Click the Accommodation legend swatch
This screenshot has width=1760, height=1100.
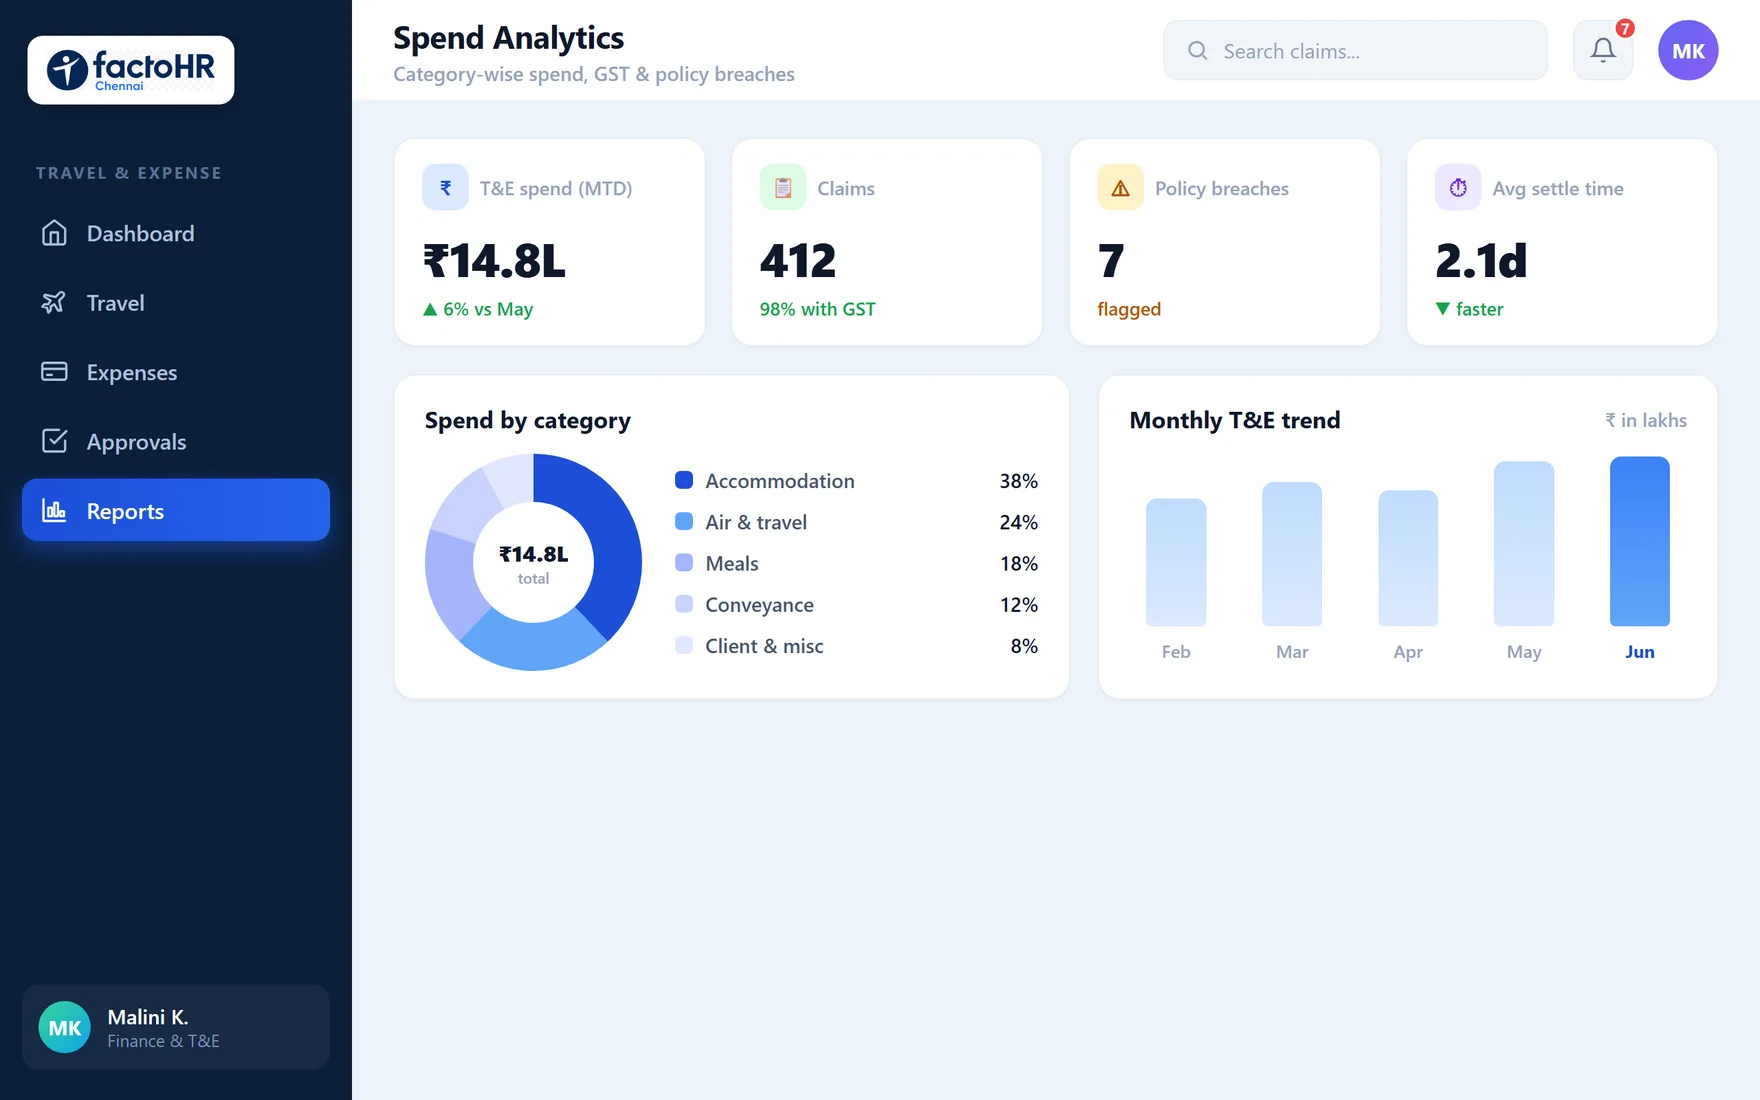pyautogui.click(x=684, y=480)
